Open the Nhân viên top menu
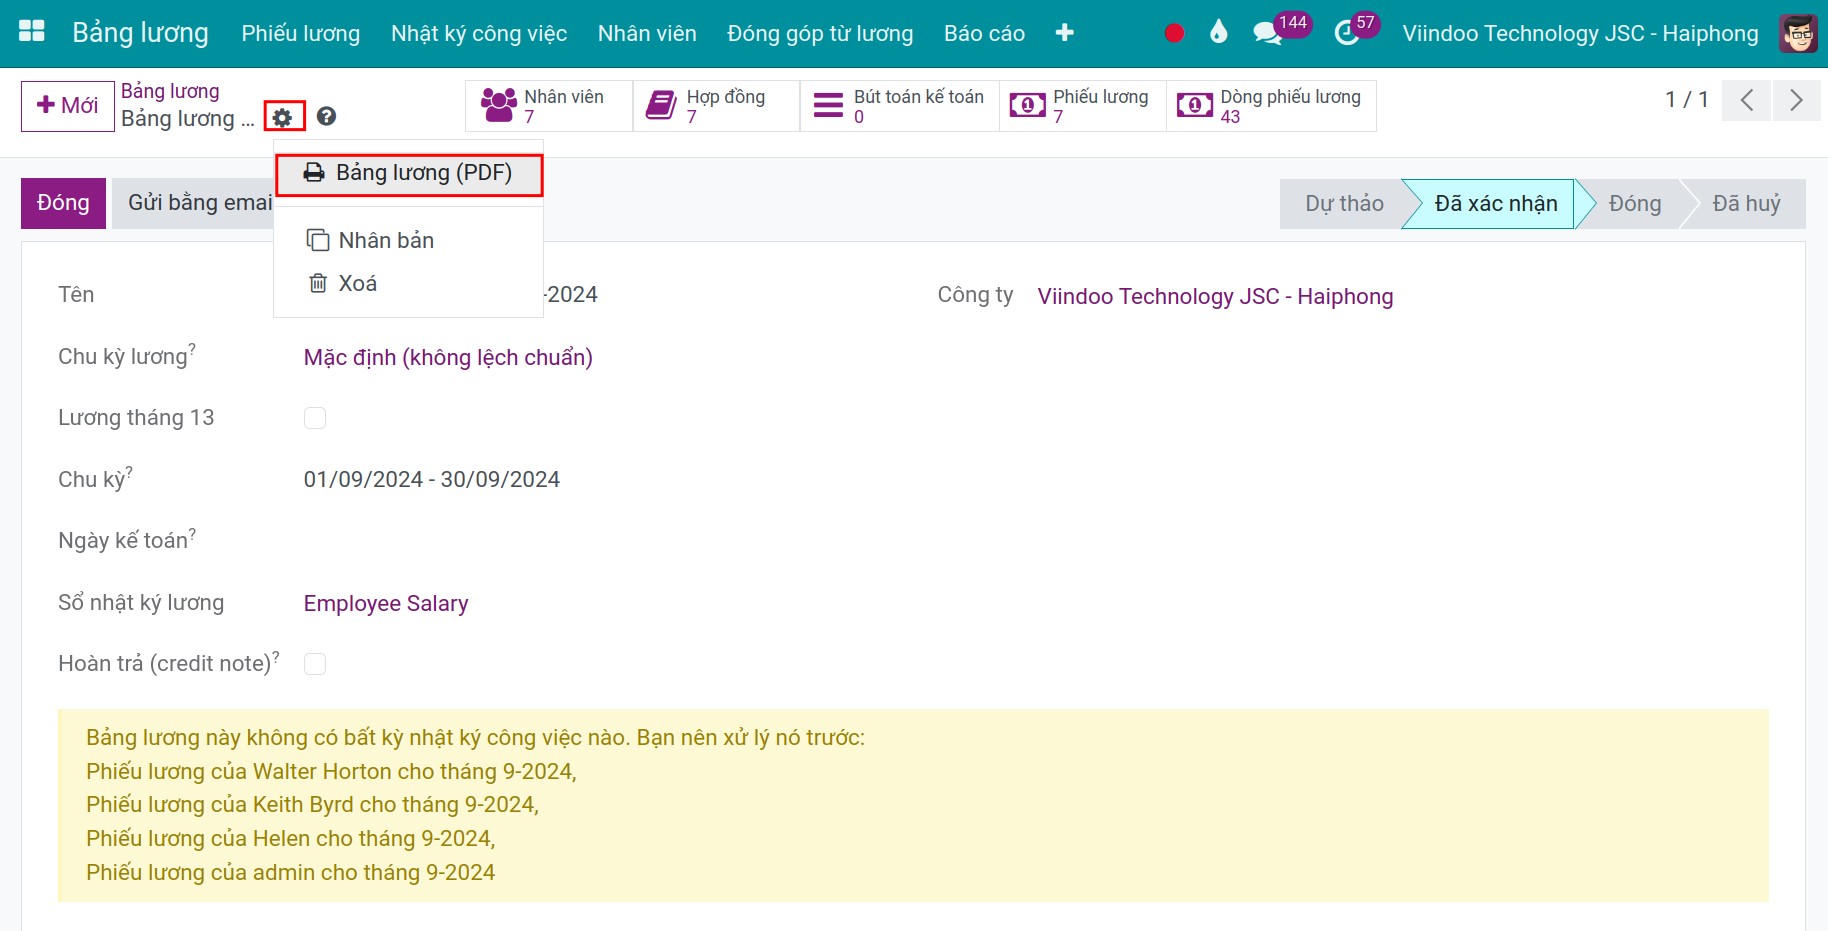This screenshot has width=1828, height=931. click(647, 34)
